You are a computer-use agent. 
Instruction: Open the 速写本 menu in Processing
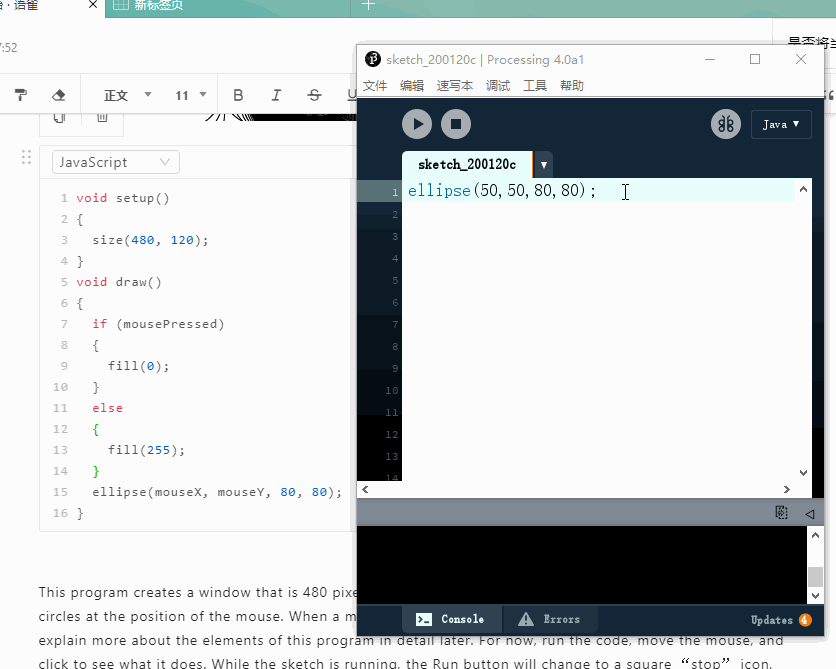(454, 86)
